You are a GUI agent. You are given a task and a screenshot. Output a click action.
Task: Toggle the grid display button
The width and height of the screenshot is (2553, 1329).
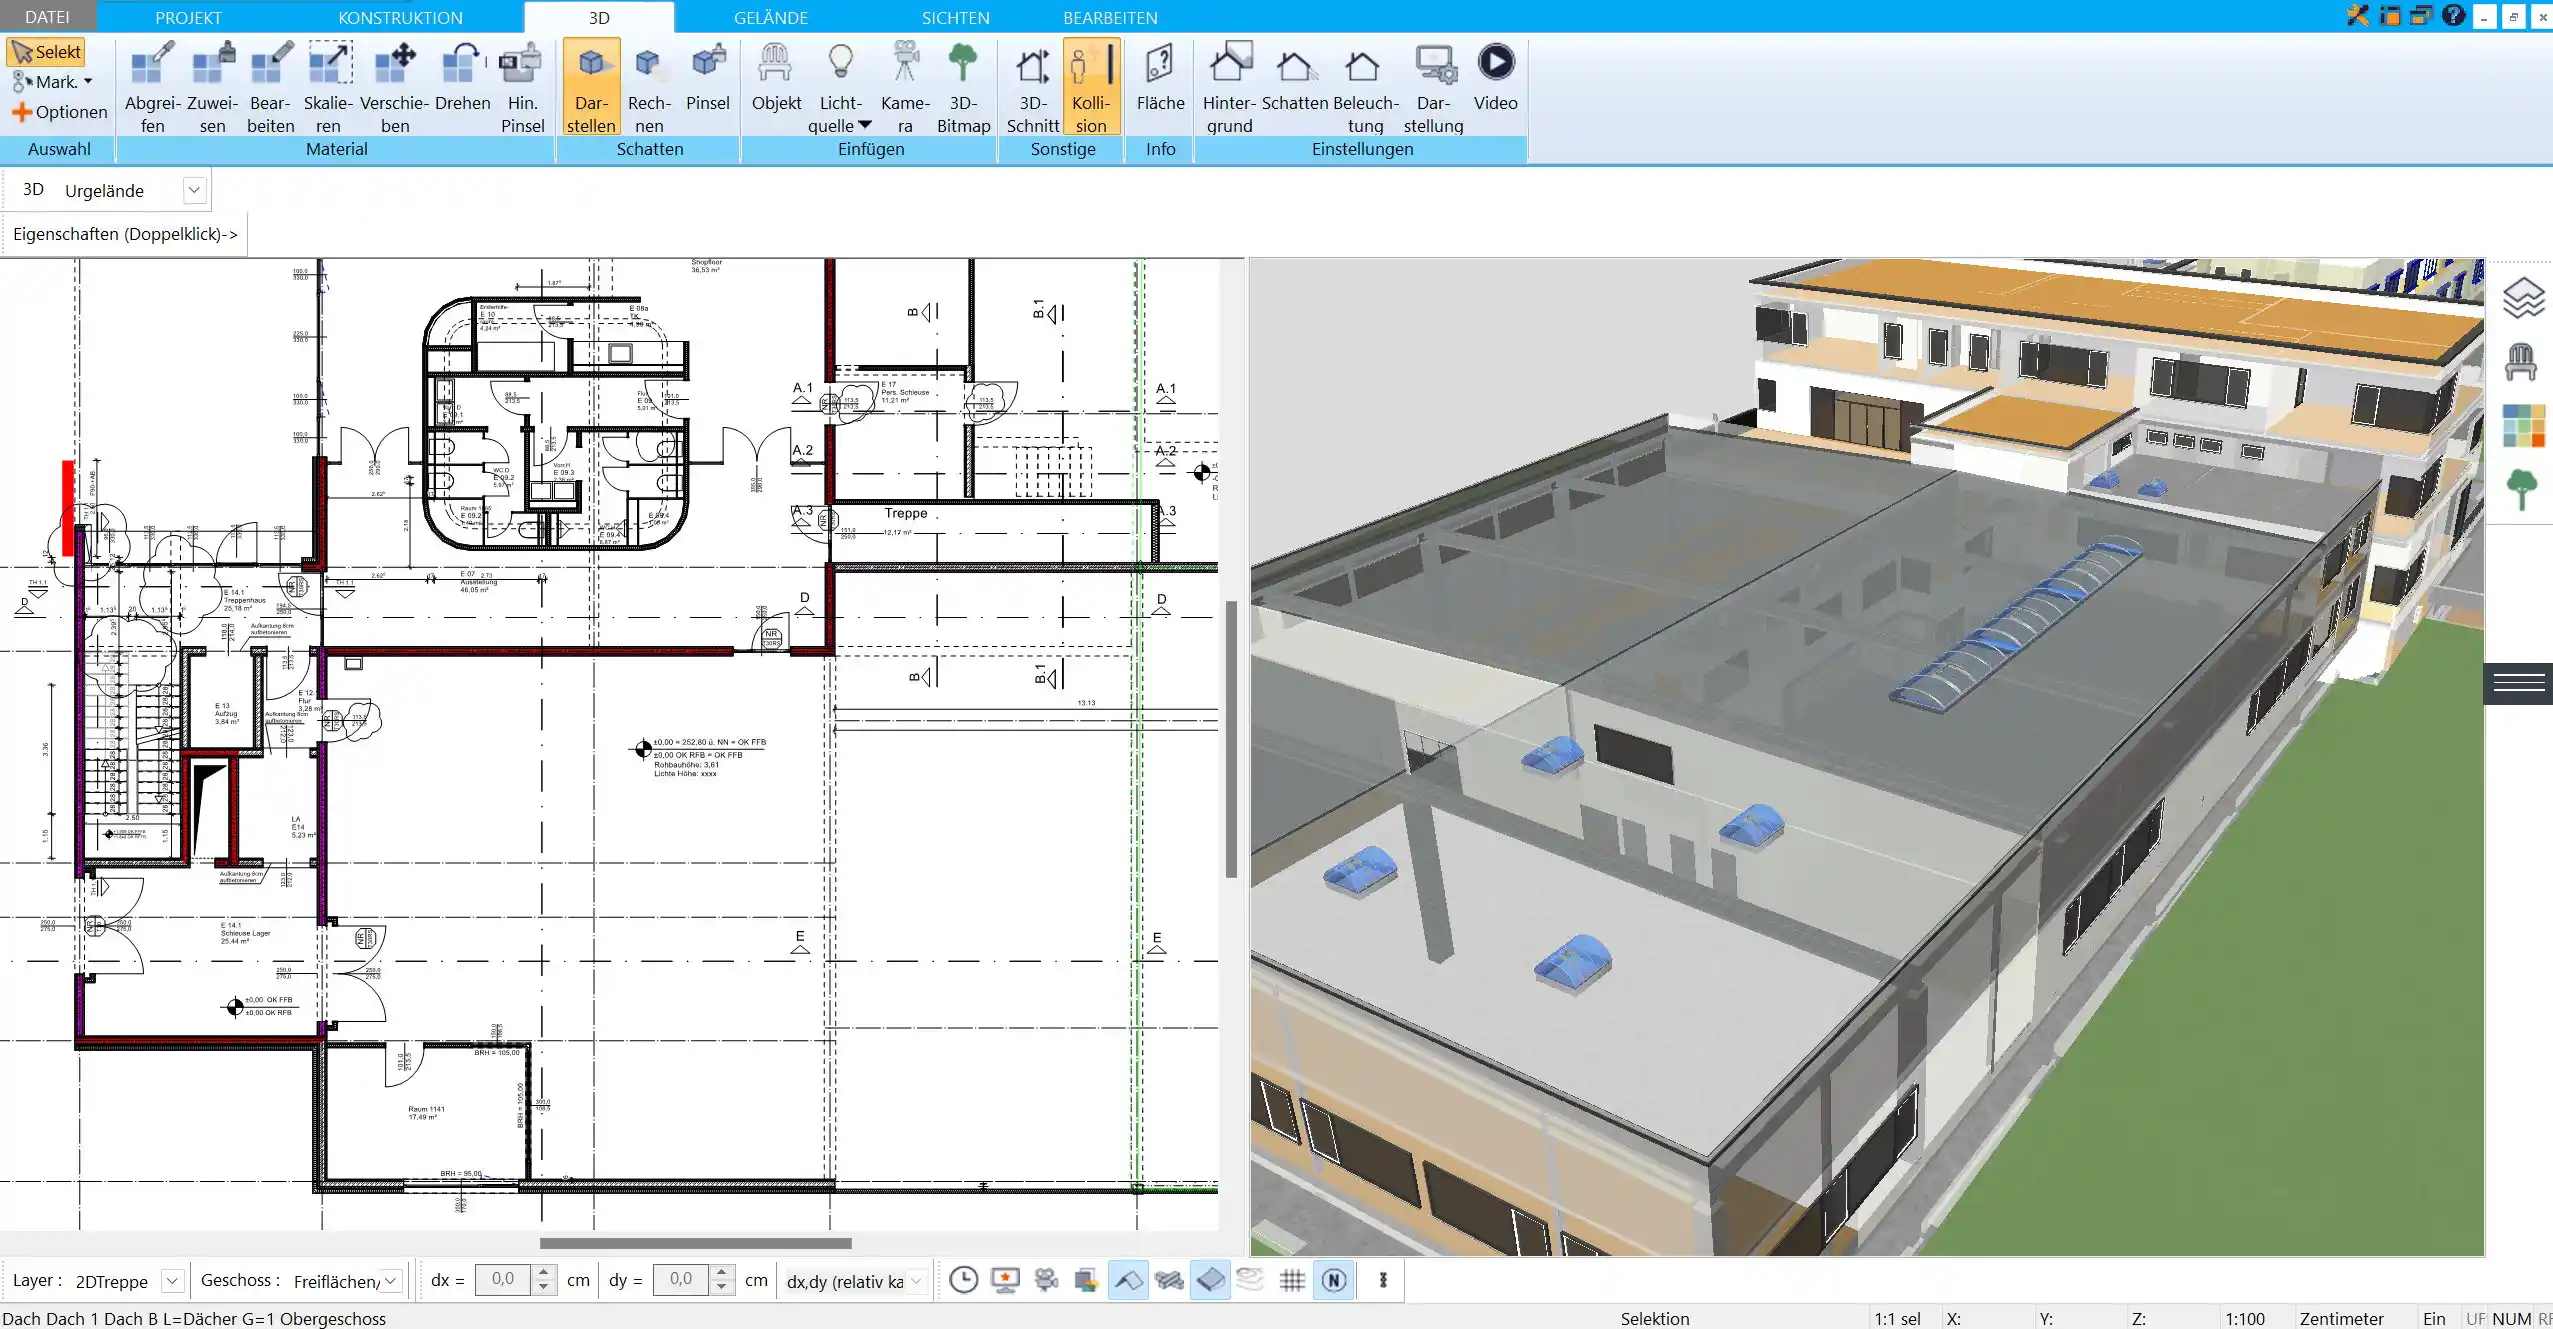(1292, 1280)
